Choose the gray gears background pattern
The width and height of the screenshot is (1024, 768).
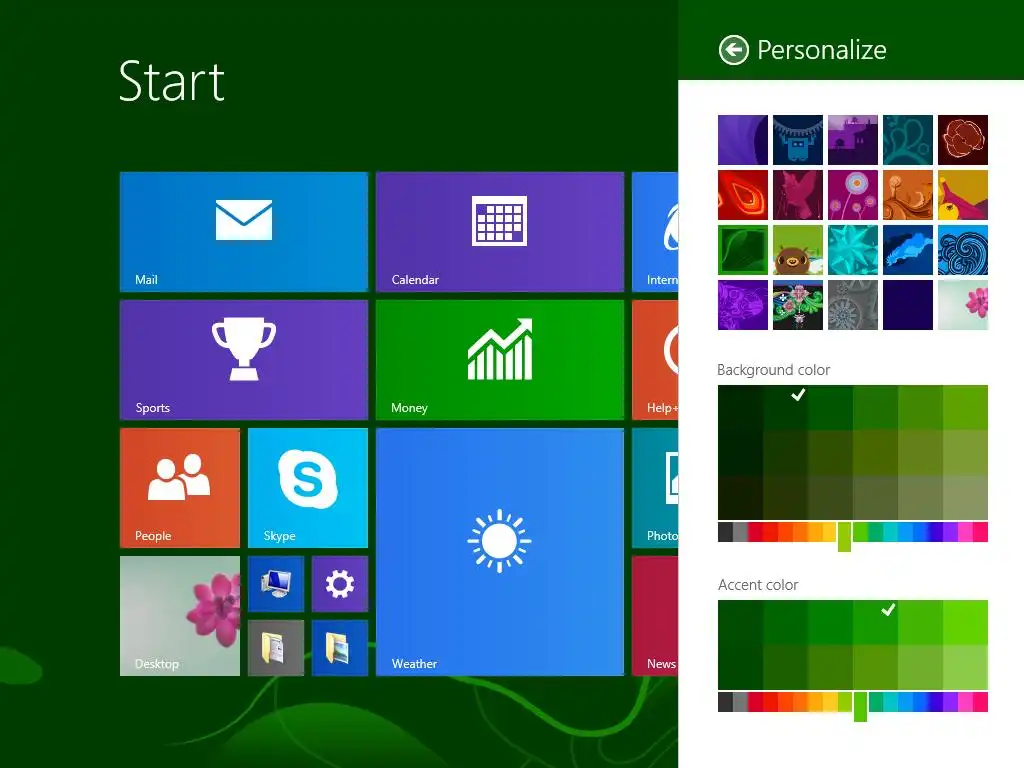(x=853, y=305)
